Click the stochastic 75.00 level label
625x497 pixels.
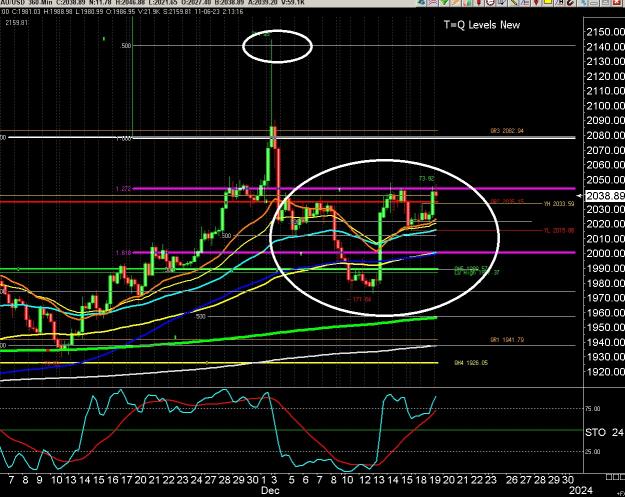click(x=592, y=409)
